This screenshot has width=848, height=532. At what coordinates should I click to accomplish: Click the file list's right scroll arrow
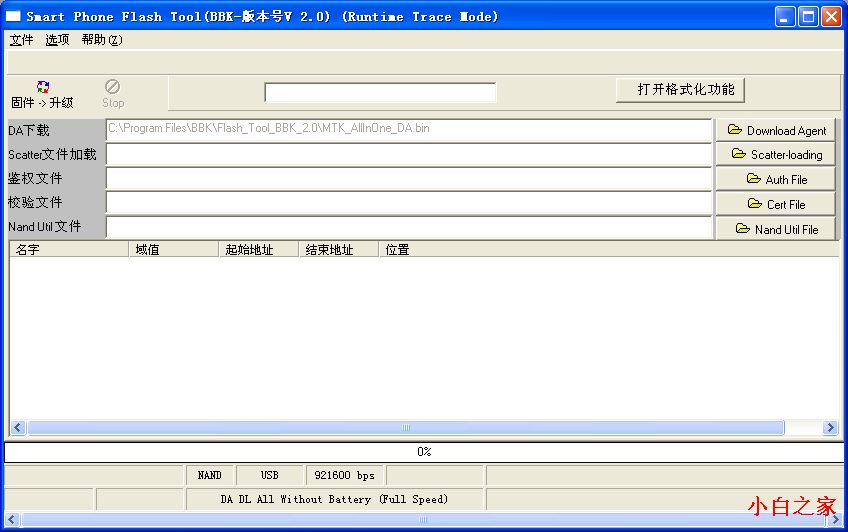(830, 428)
